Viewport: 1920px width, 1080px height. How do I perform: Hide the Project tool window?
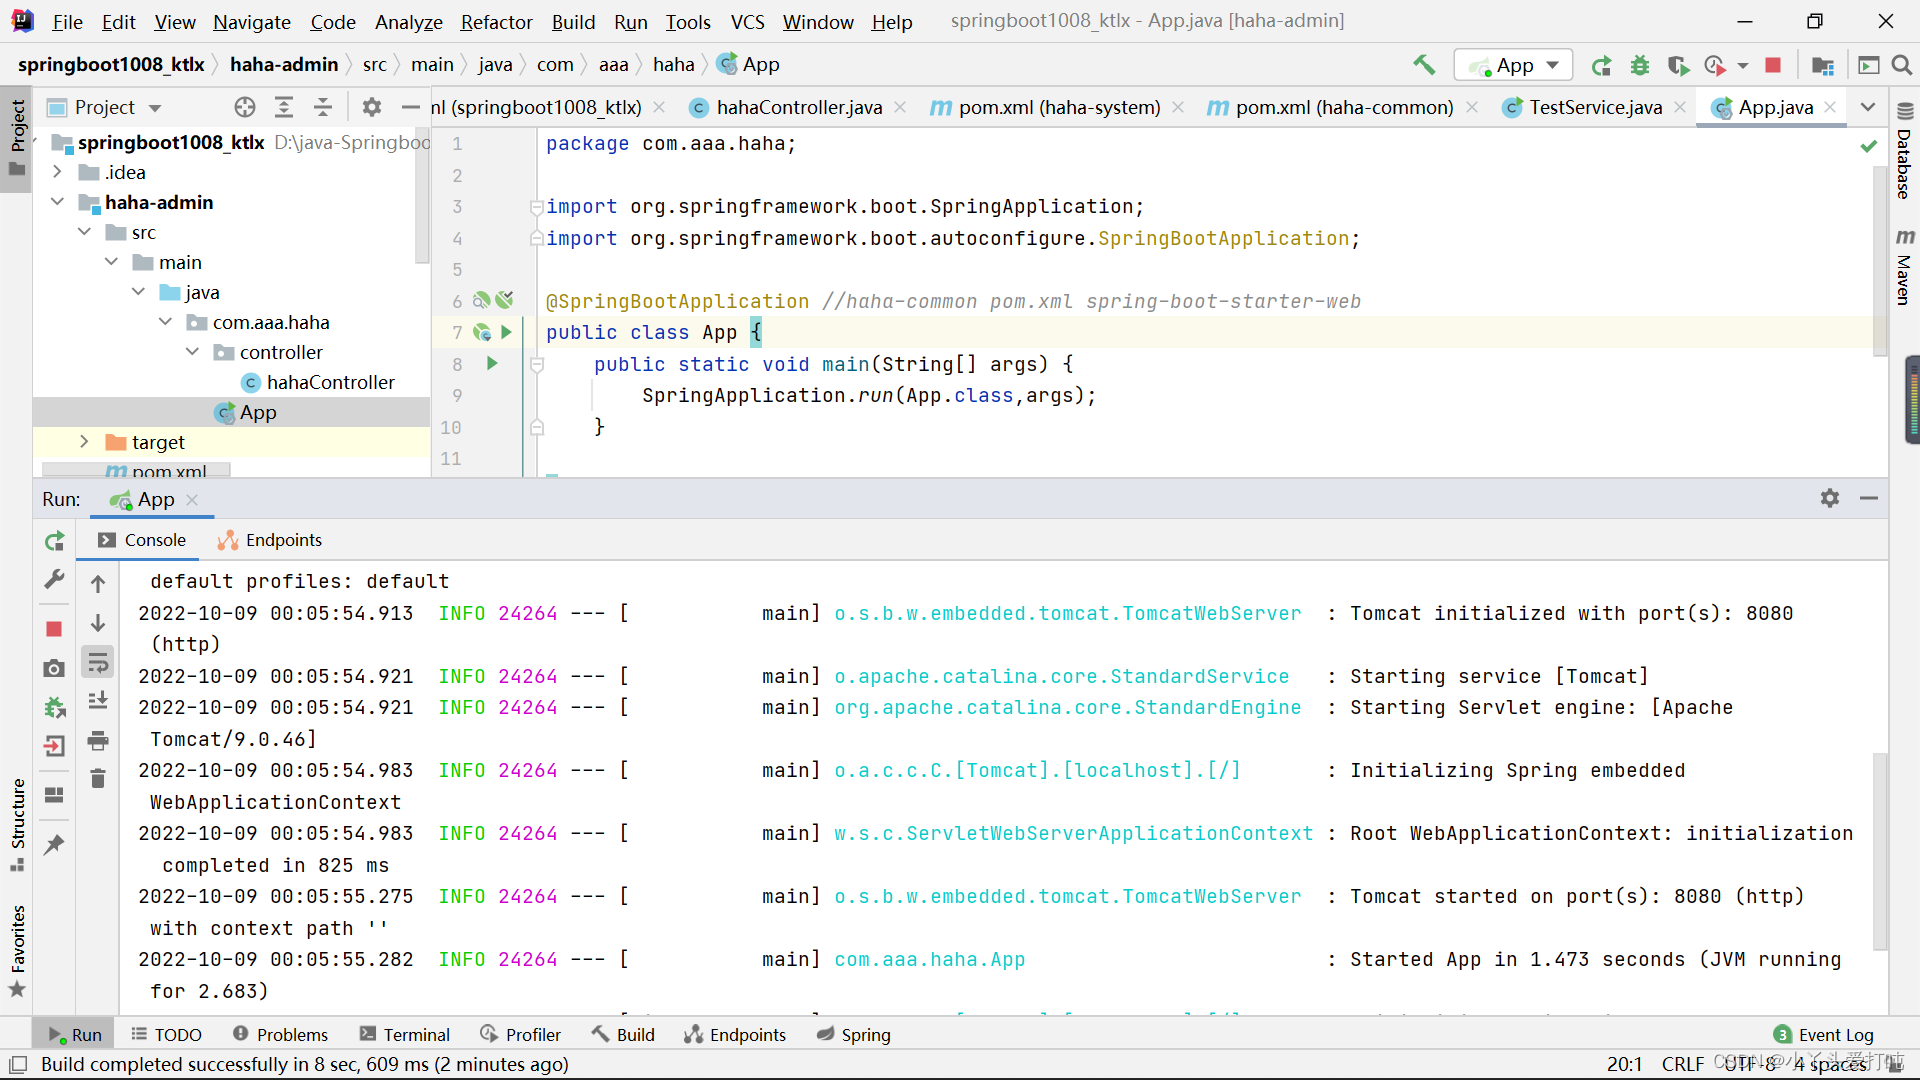click(410, 107)
